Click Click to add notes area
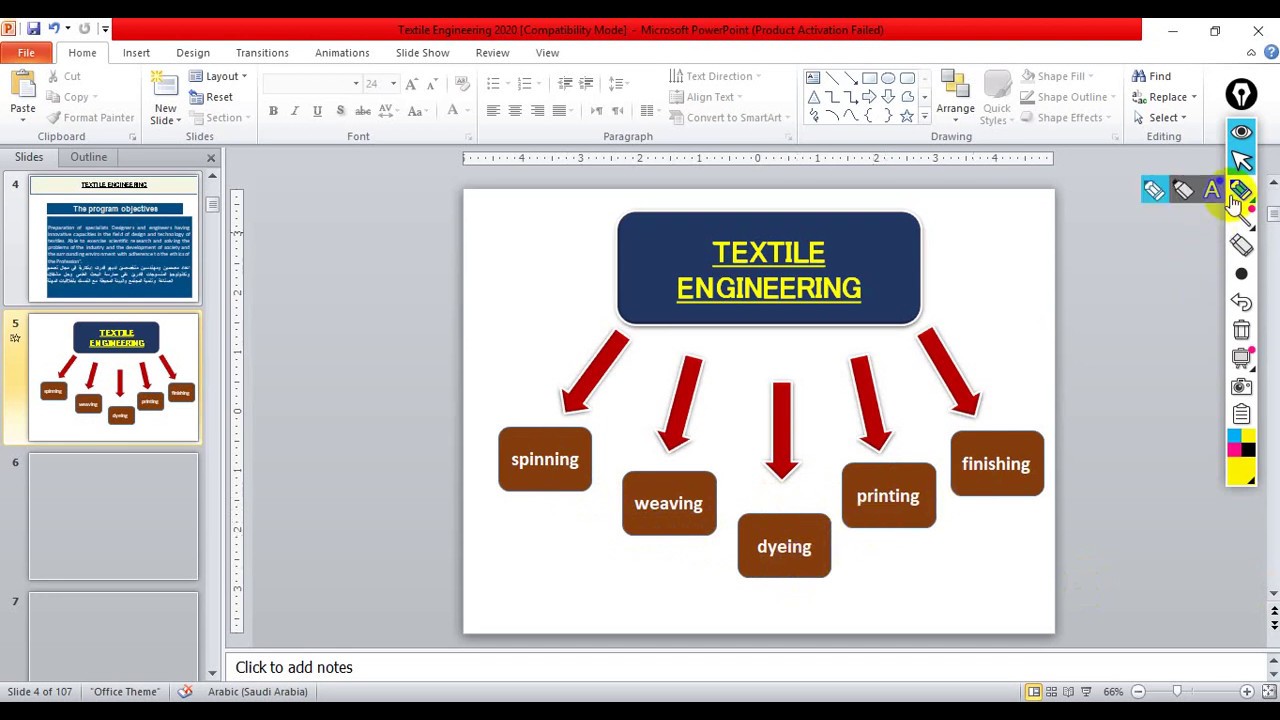This screenshot has height=720, width=1280. click(x=745, y=667)
